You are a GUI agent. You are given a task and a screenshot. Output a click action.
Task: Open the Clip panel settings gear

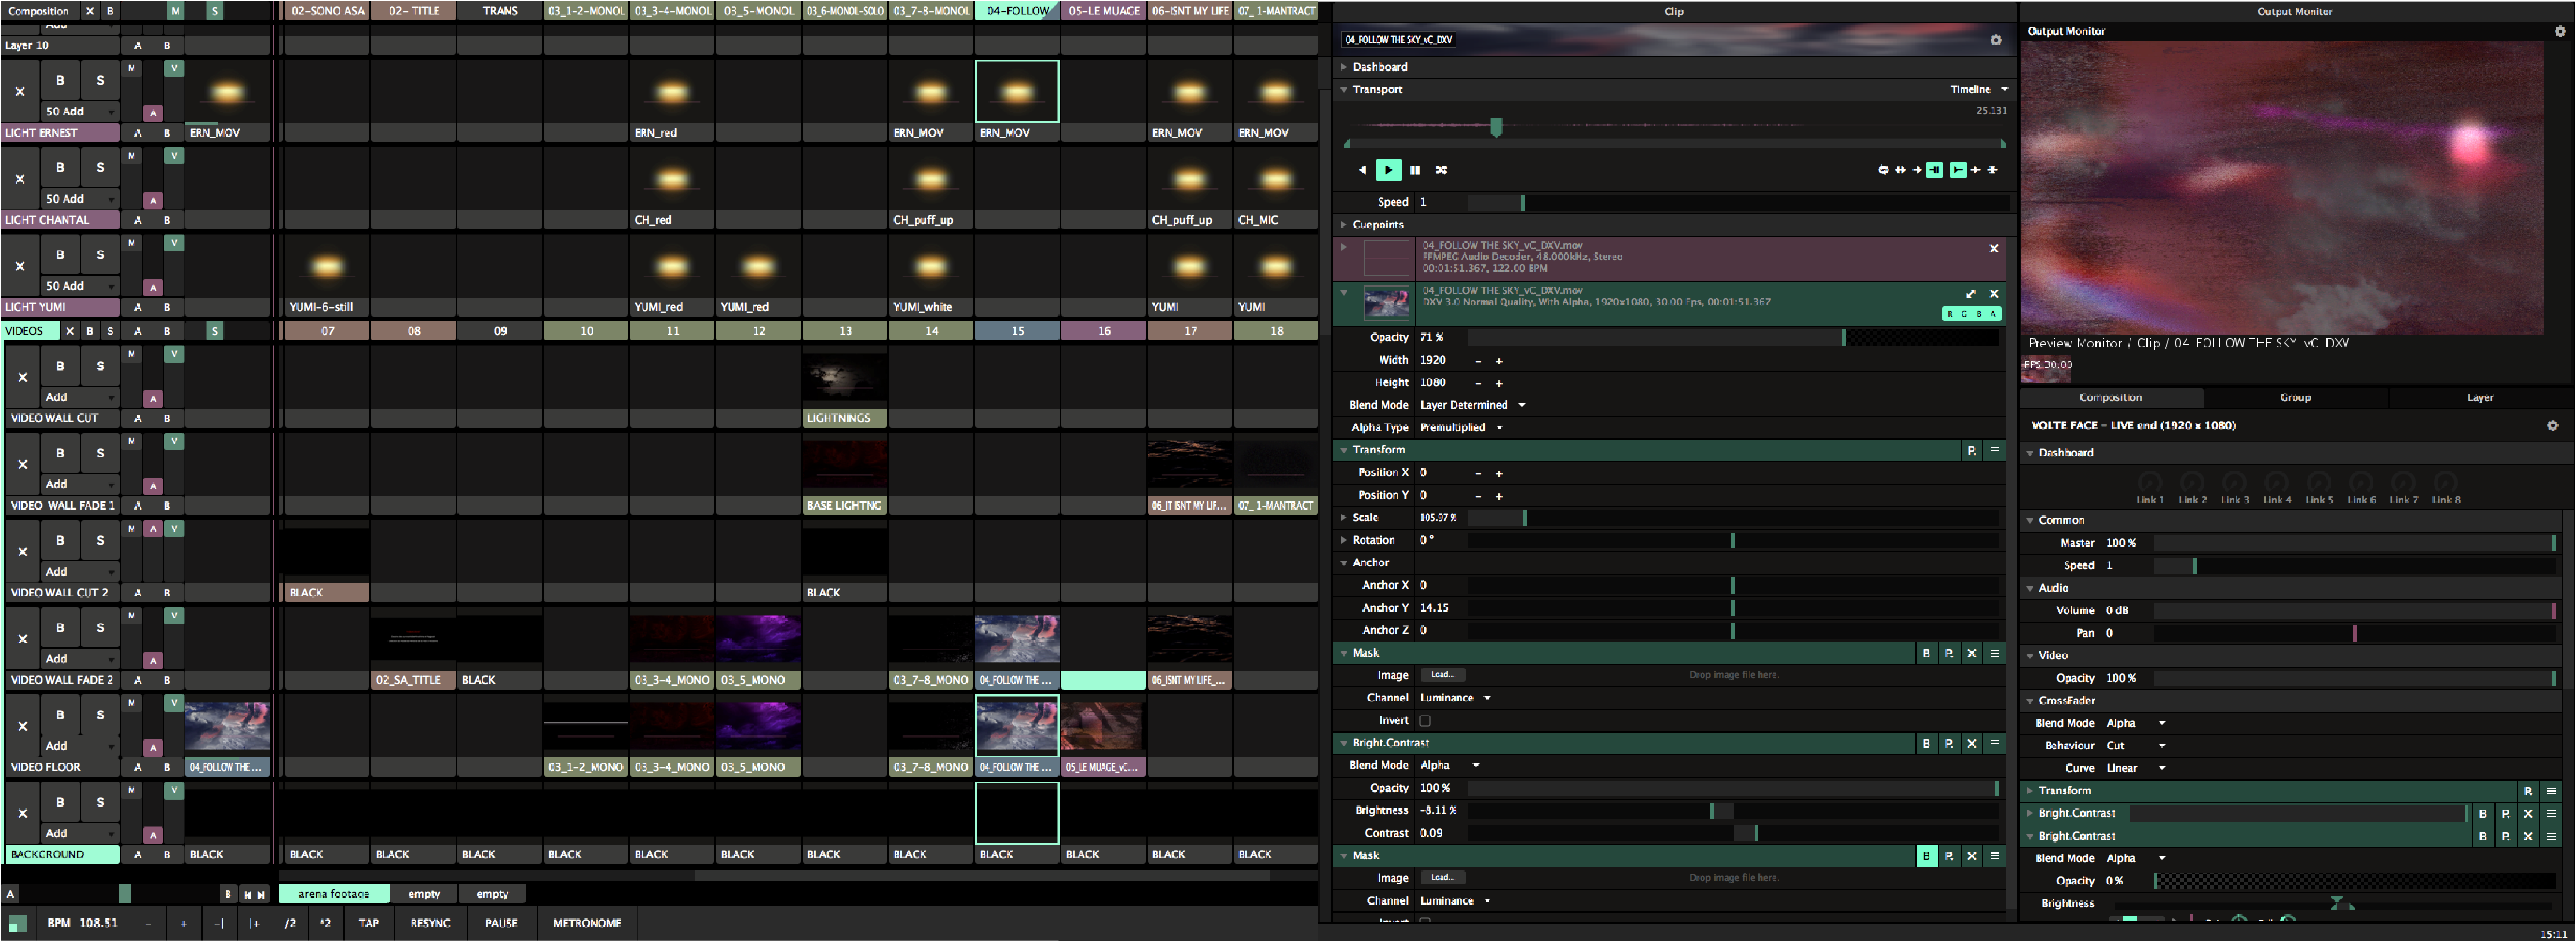(1995, 40)
